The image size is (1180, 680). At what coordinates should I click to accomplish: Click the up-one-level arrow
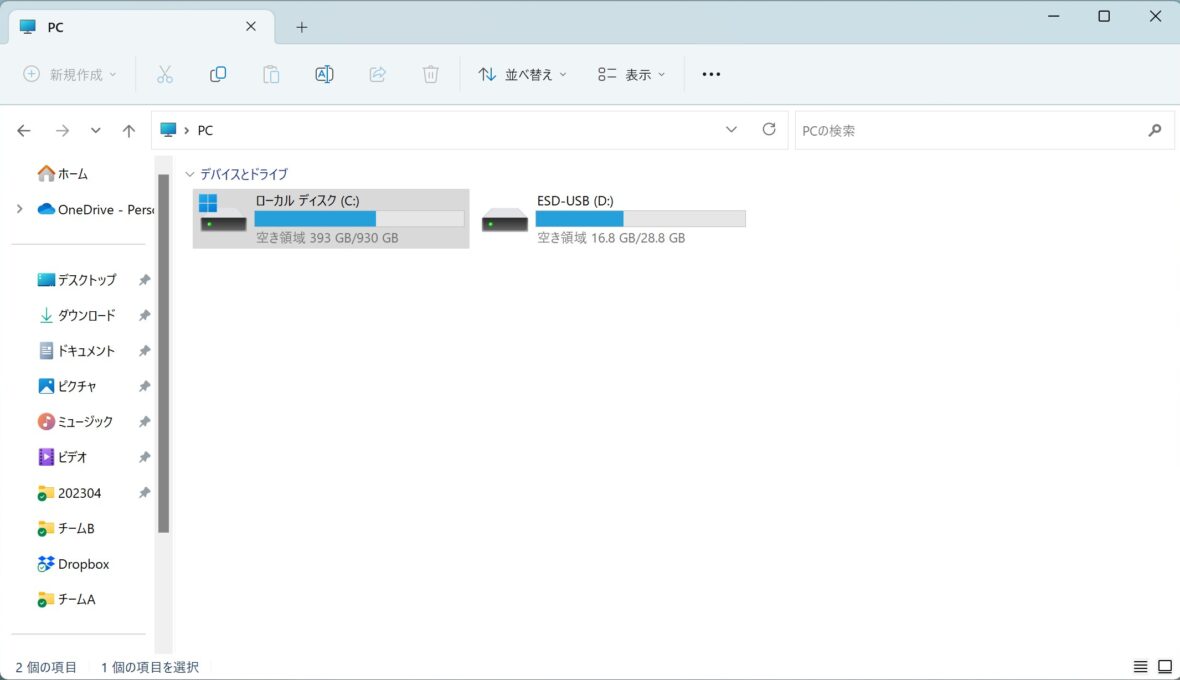coord(129,130)
